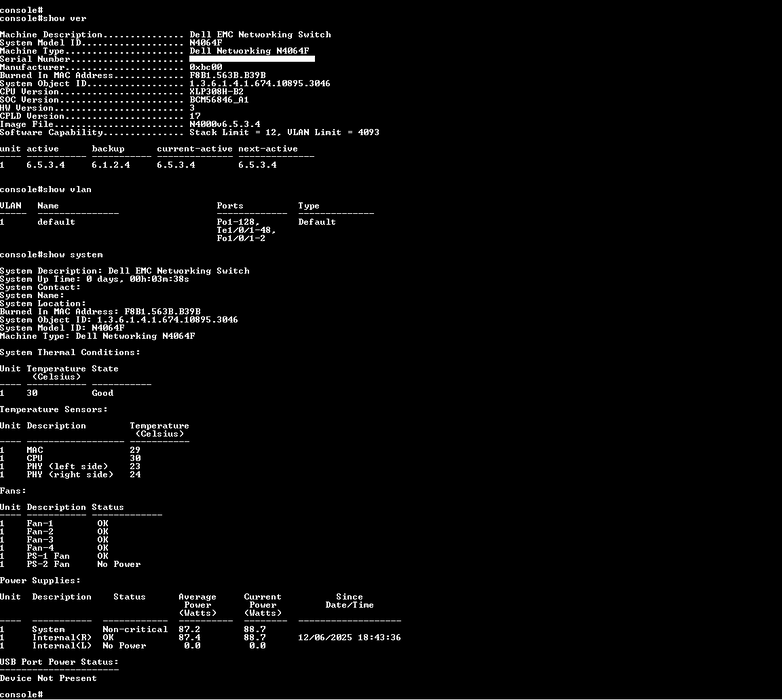Click the Po1-128 ports entry
This screenshot has height=700, width=782.
tap(238, 222)
